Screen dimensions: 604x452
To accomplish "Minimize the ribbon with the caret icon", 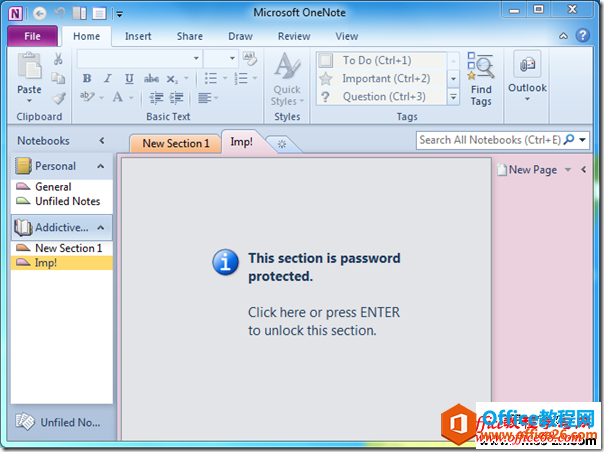I will [563, 36].
